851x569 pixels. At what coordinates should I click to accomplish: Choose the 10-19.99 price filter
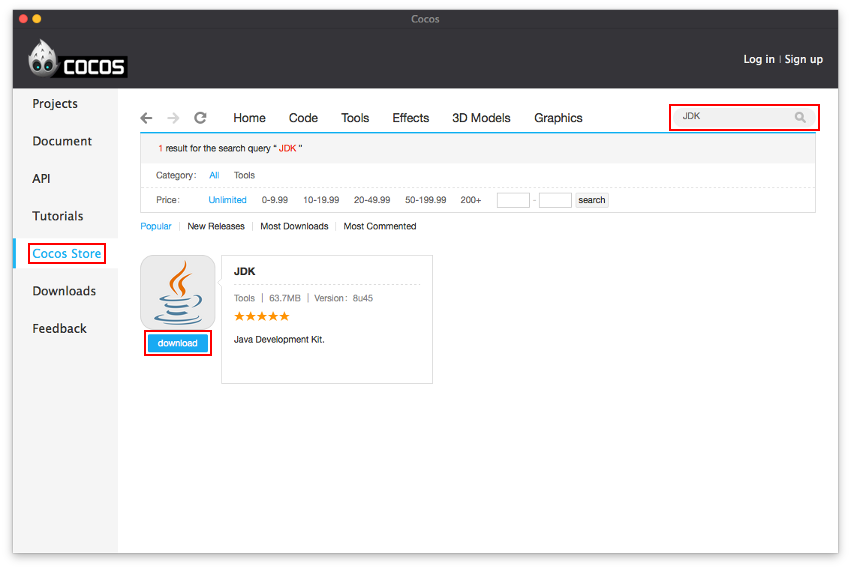click(x=321, y=200)
